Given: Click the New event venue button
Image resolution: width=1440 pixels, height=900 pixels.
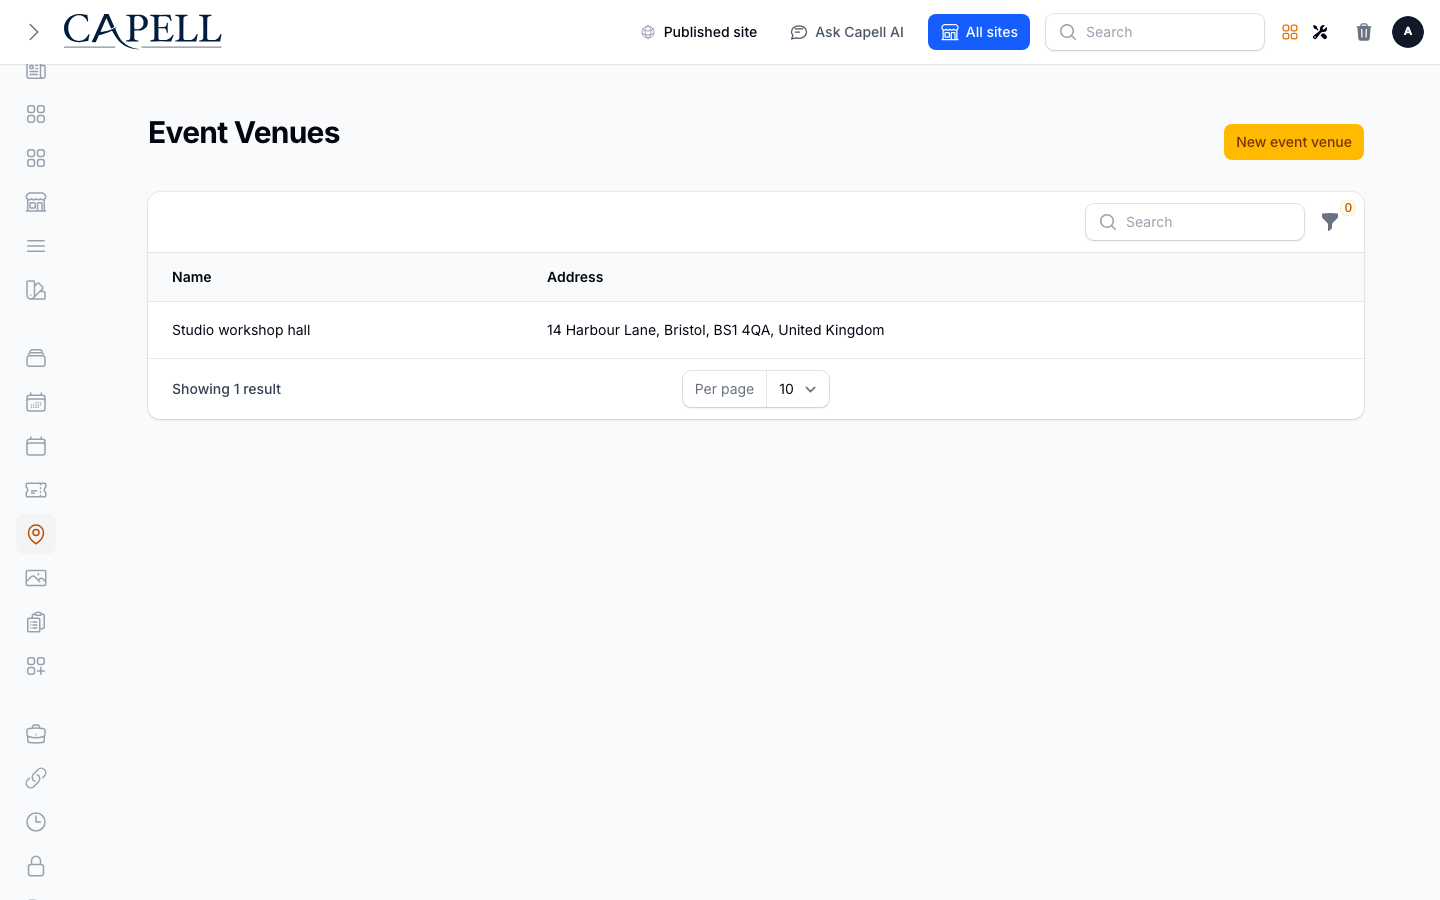Looking at the screenshot, I should 1294,142.
